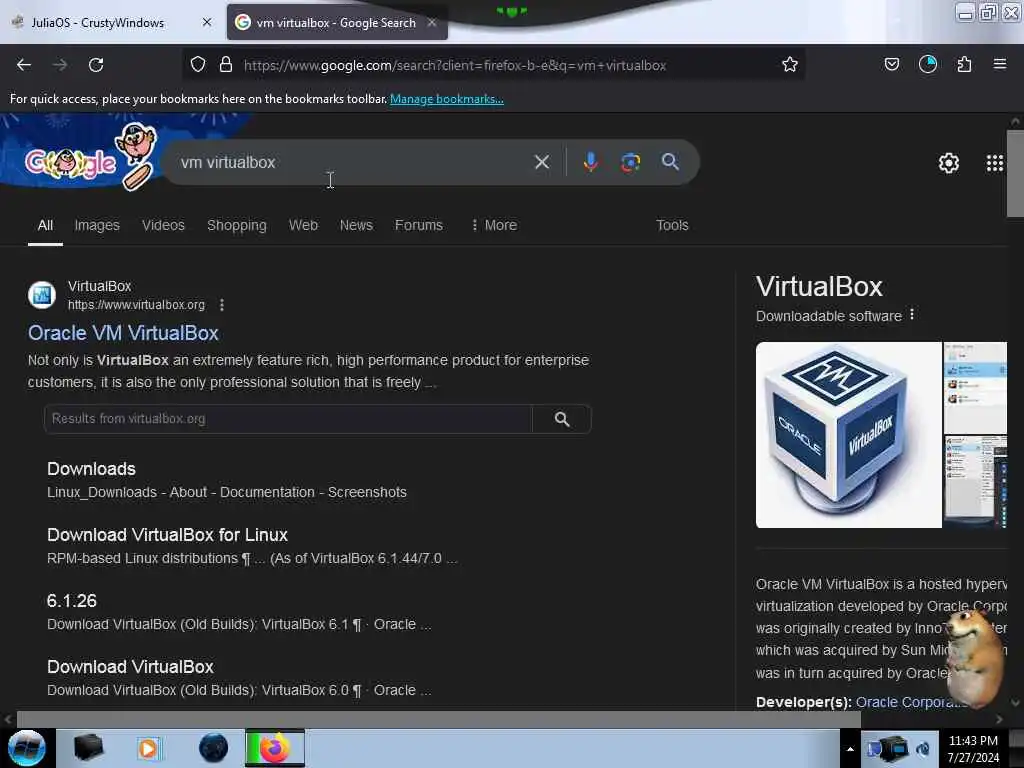
Task: Click the Results from virtualbox.org field
Action: point(287,419)
